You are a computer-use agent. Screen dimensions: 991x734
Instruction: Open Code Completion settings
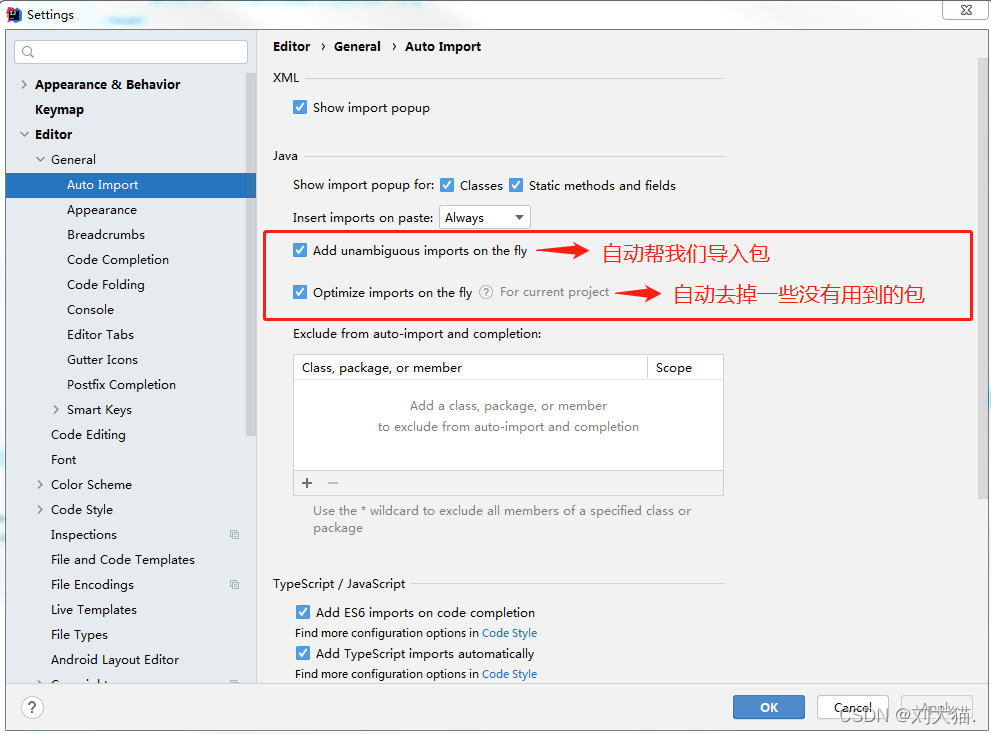(118, 260)
